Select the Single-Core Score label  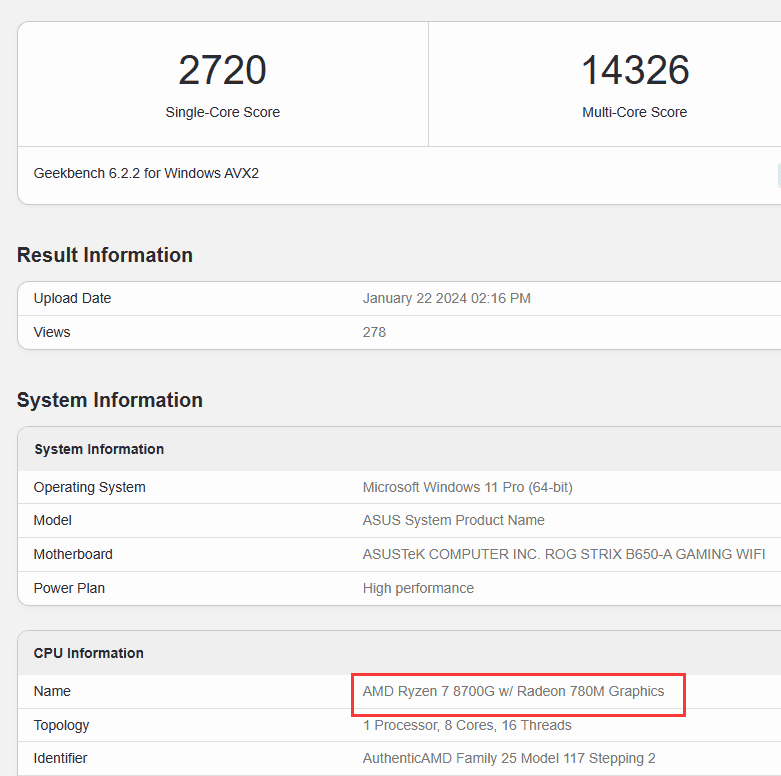(223, 112)
